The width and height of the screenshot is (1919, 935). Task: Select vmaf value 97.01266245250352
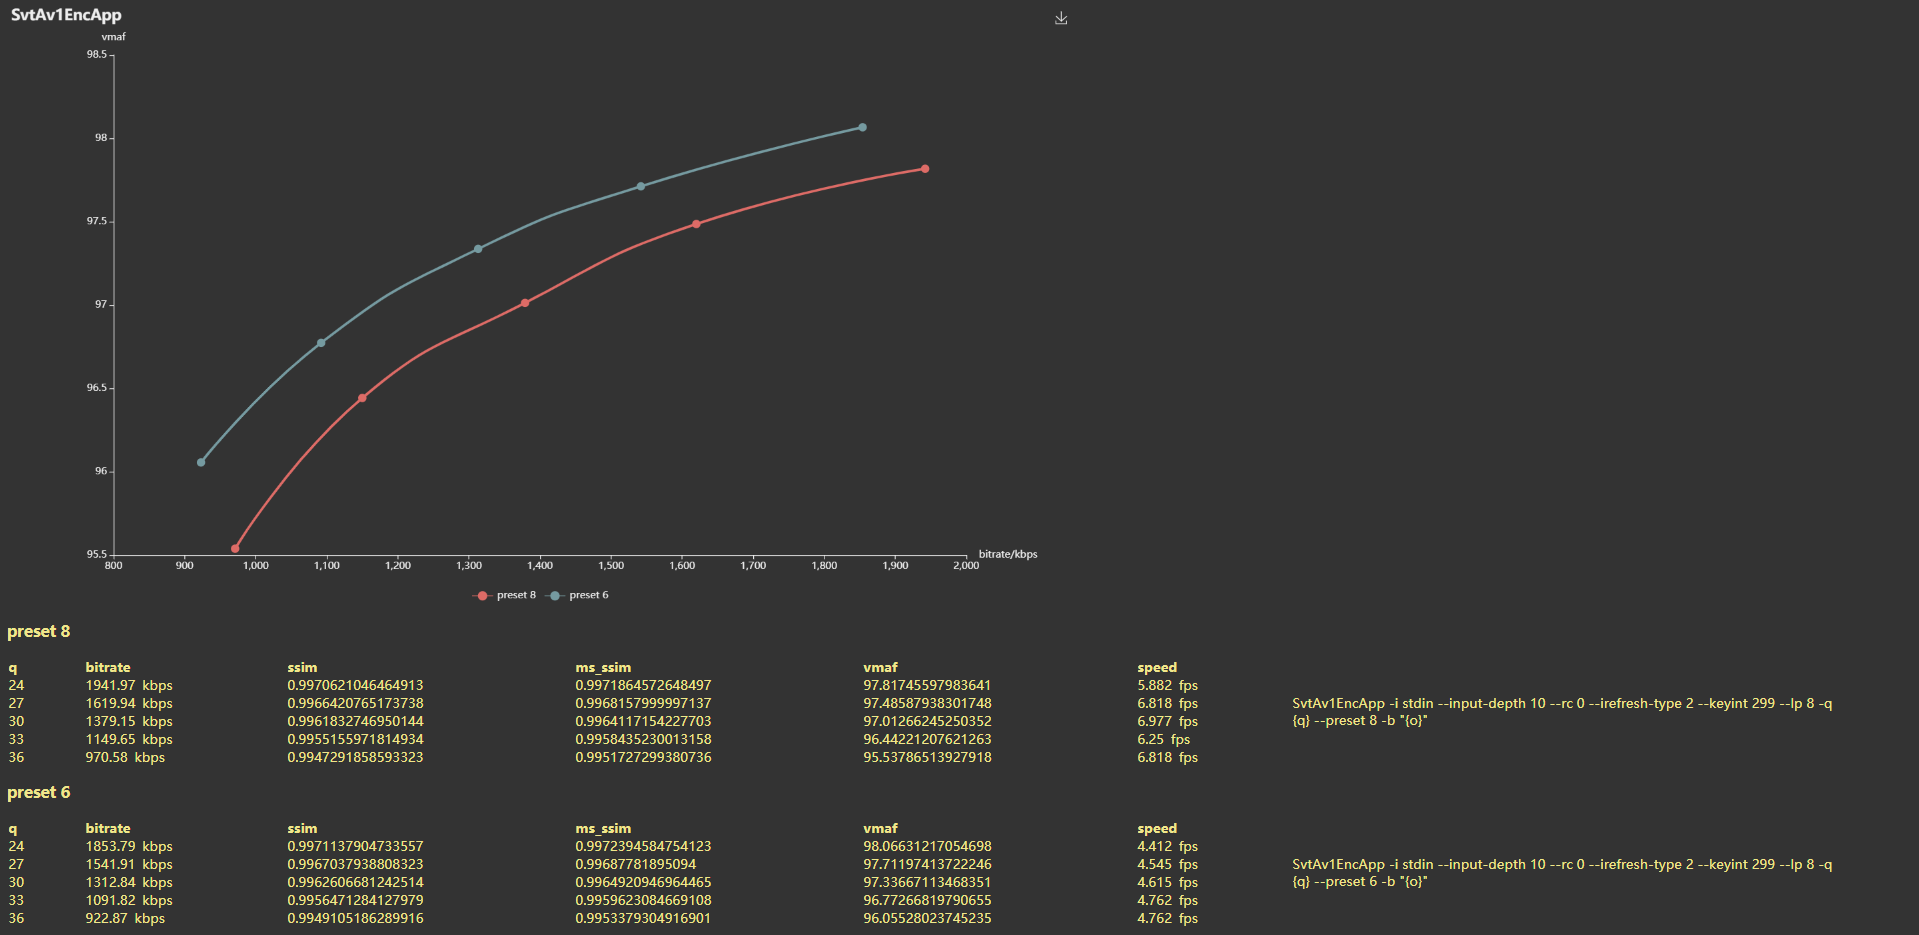tap(927, 721)
